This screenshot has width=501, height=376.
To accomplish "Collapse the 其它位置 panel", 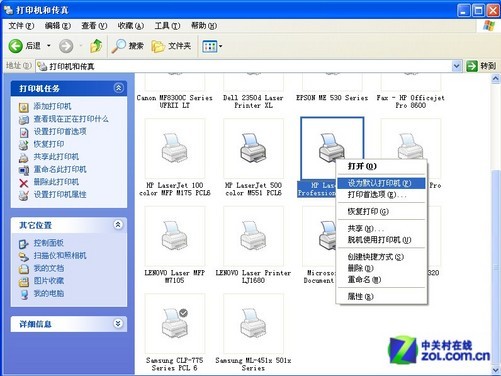I will [118, 225].
